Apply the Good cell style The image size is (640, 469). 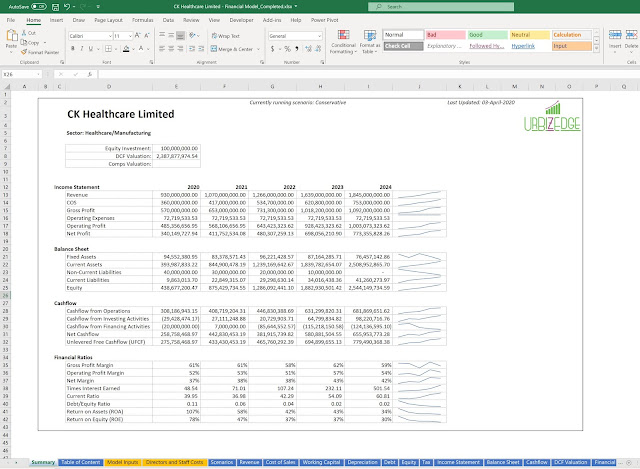487,35
